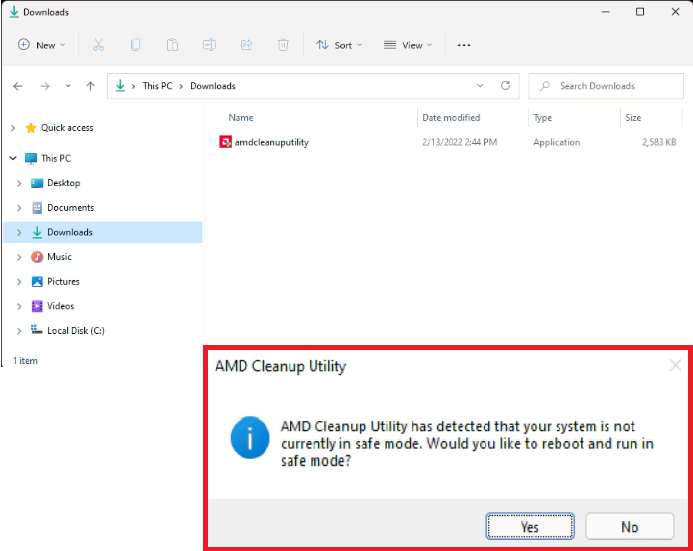693x551 pixels.
Task: Expand the Desktop tree node
Action: [19, 183]
